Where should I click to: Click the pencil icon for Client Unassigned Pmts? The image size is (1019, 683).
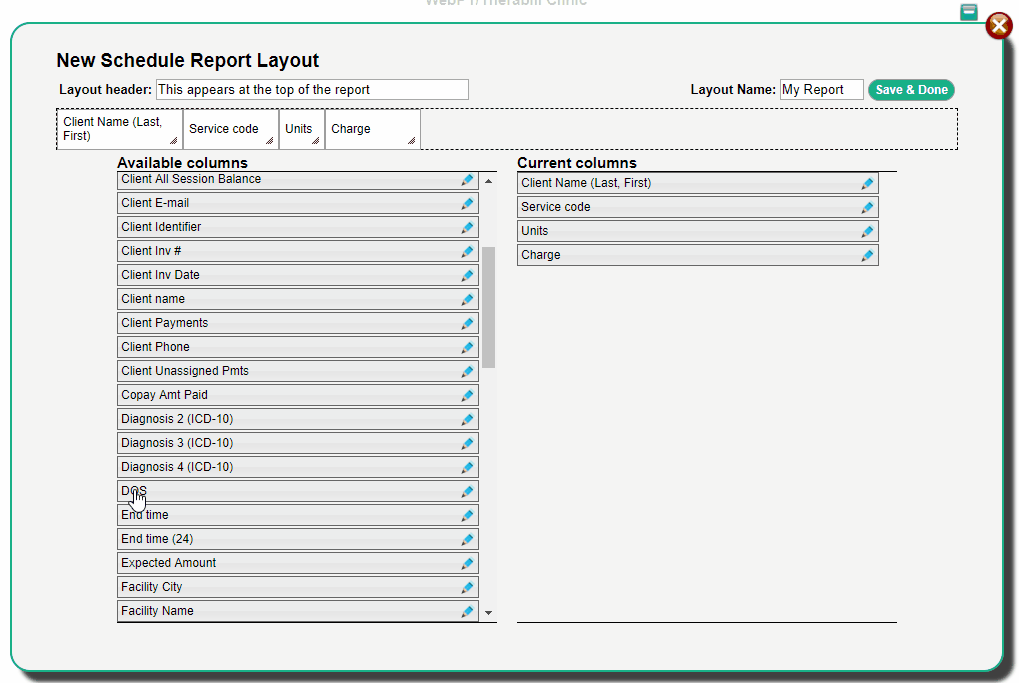pos(467,372)
